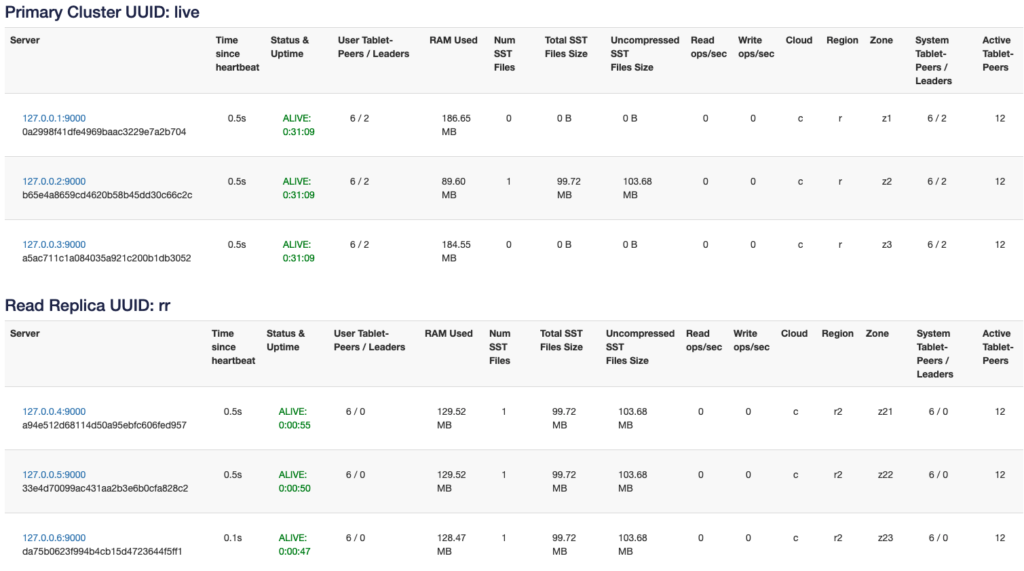Open the 127.0.0.1:9000 server link

click(x=54, y=118)
